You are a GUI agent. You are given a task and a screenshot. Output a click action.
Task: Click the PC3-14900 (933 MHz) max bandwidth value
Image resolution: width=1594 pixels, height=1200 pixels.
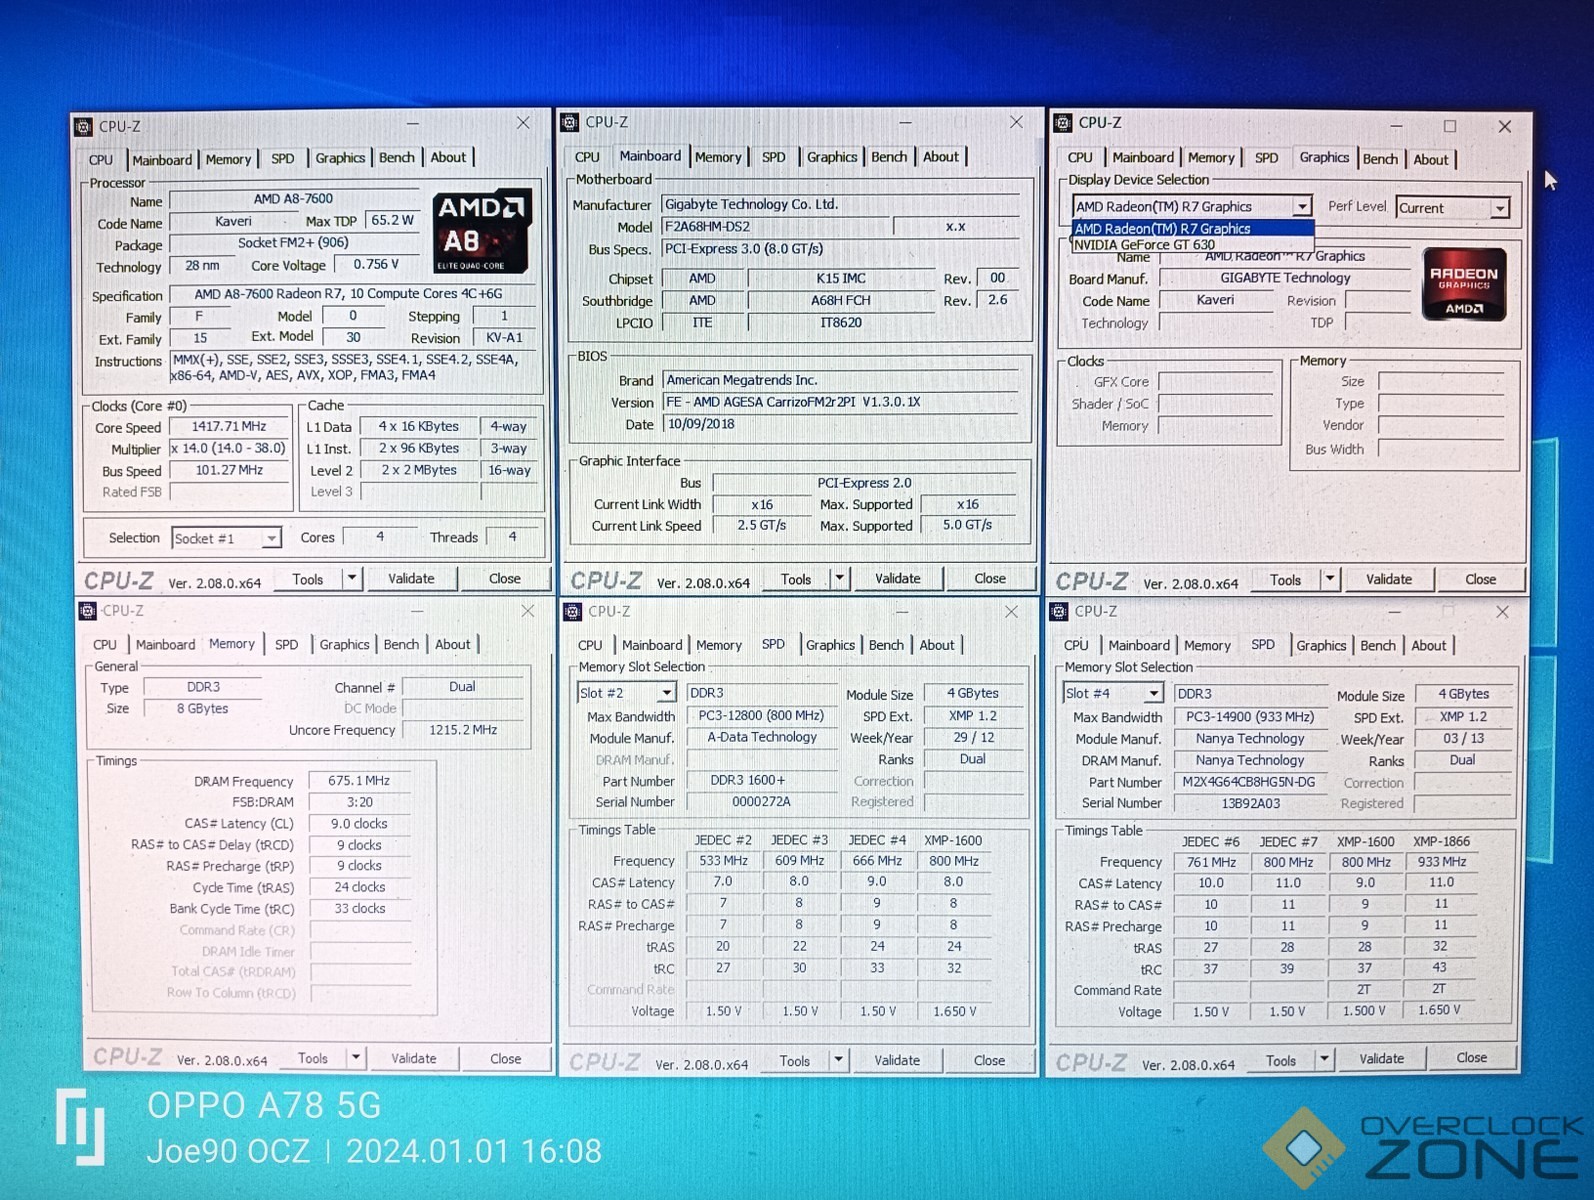point(1249,717)
